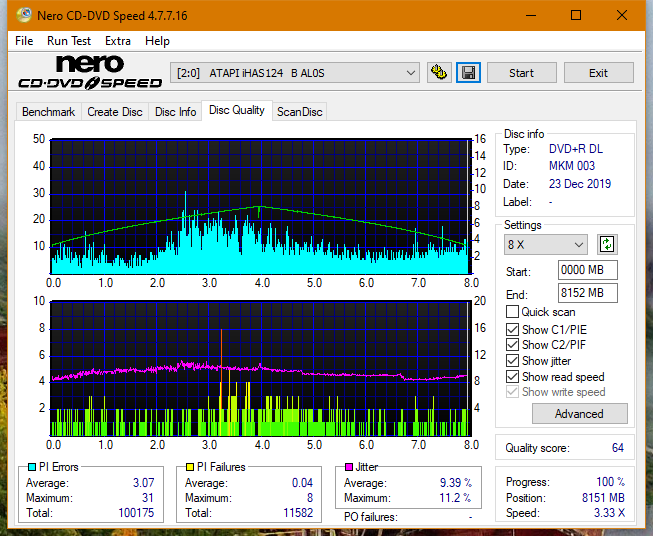This screenshot has height=536, width=653.
Task: Click the PO failures label
Action: [371, 517]
